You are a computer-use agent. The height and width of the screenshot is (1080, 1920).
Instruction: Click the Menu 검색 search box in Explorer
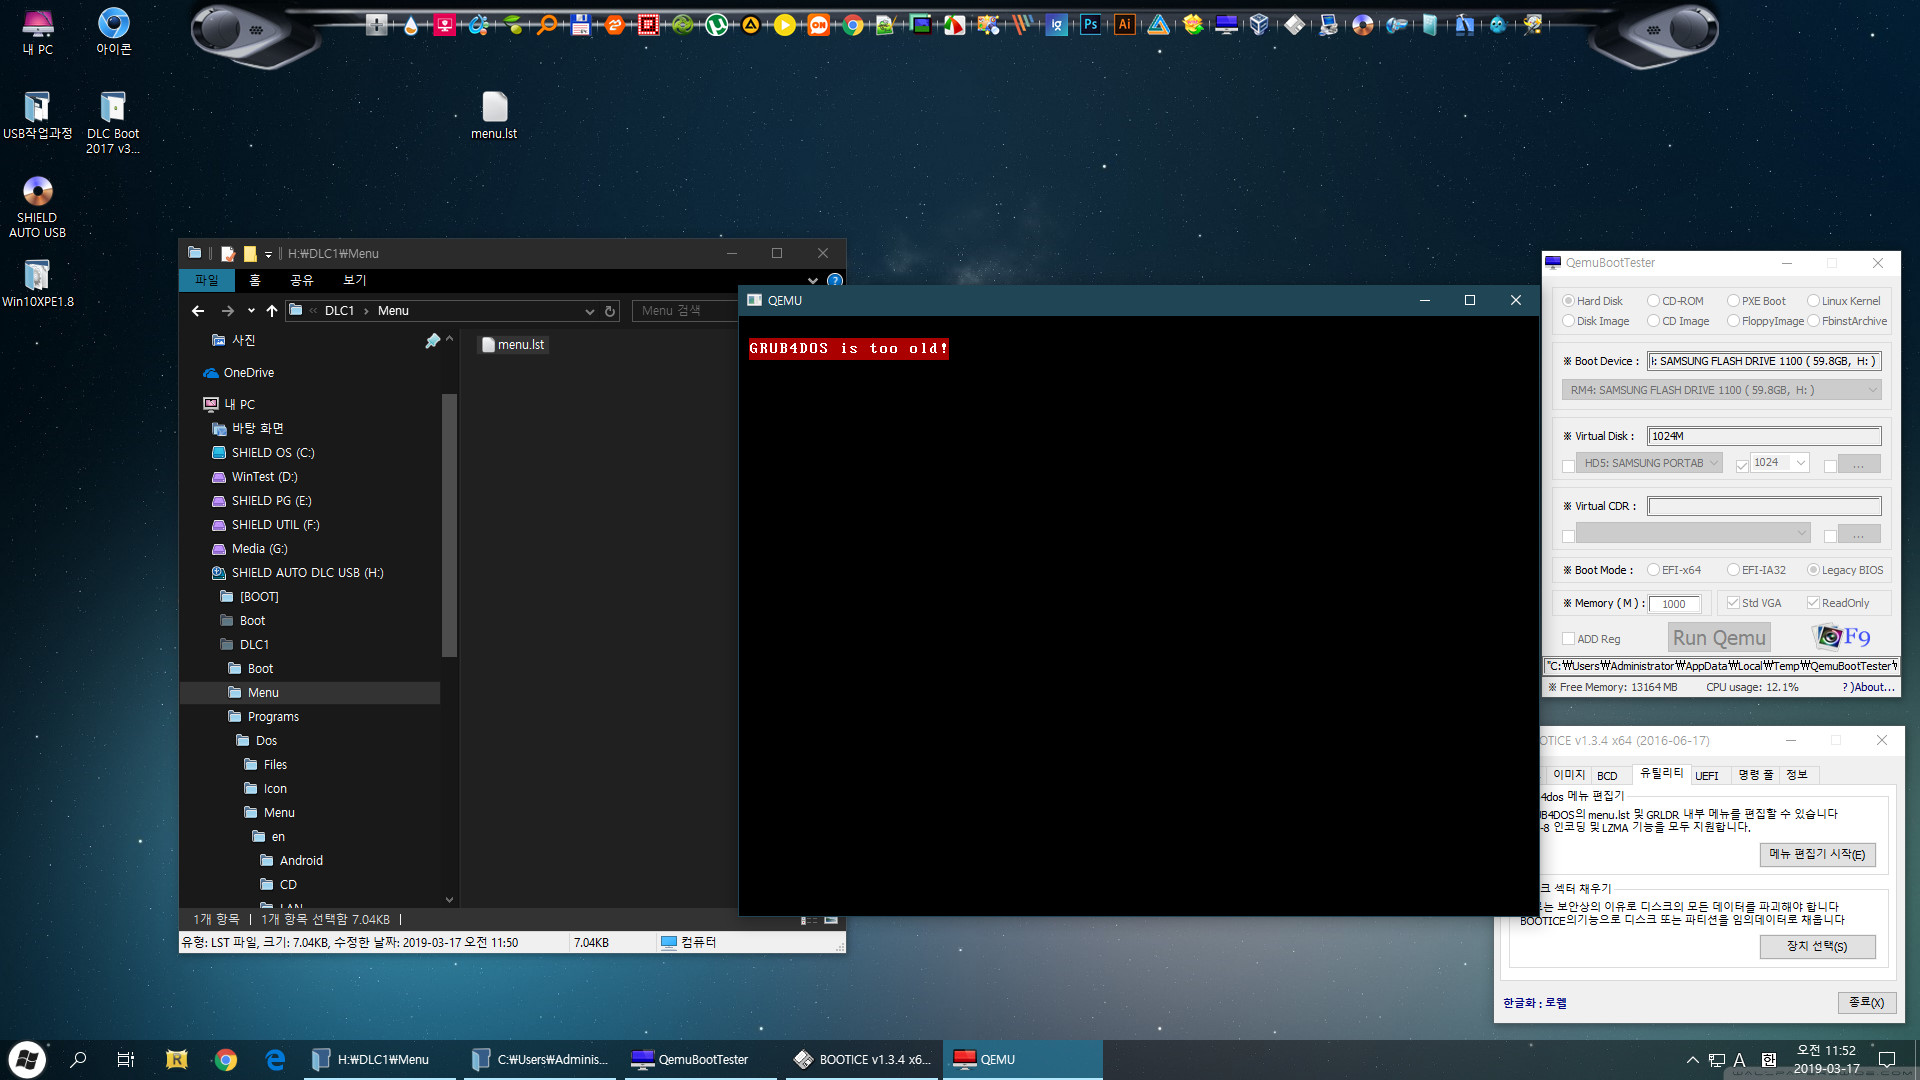click(x=683, y=311)
